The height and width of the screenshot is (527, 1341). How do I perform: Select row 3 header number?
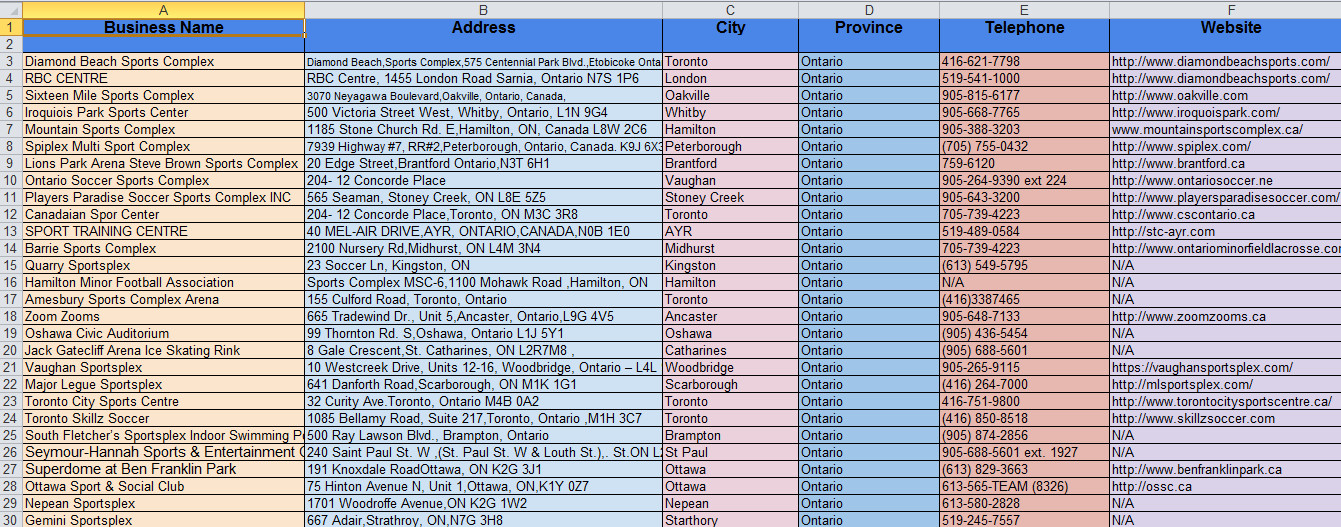11,62
